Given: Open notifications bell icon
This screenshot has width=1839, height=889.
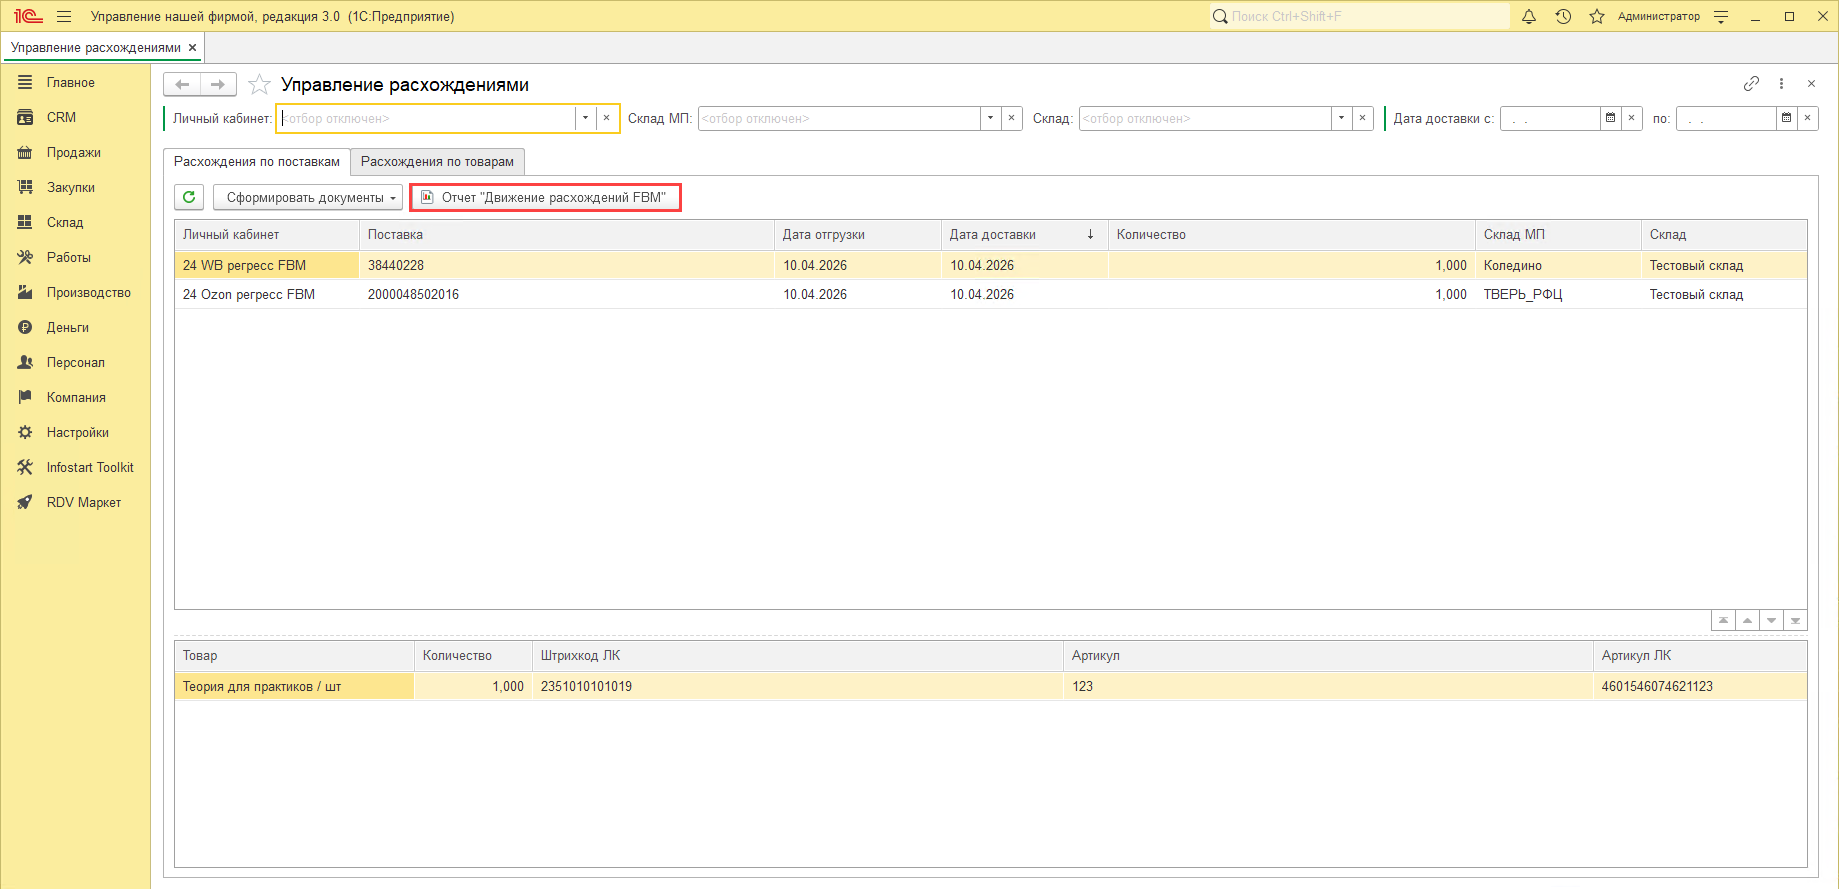Looking at the screenshot, I should (1529, 16).
